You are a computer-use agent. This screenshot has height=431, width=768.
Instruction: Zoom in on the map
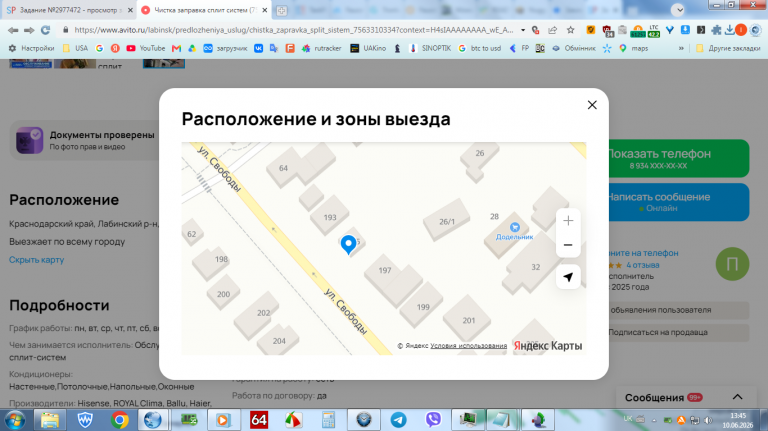point(568,221)
